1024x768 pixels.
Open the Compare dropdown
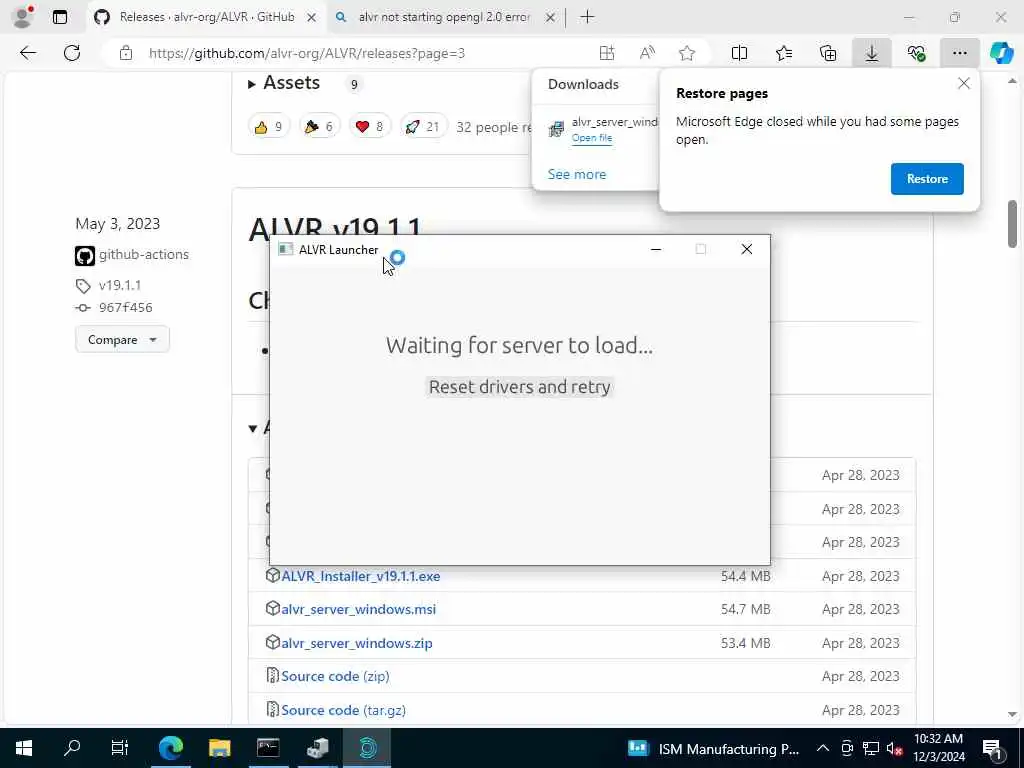(122, 340)
